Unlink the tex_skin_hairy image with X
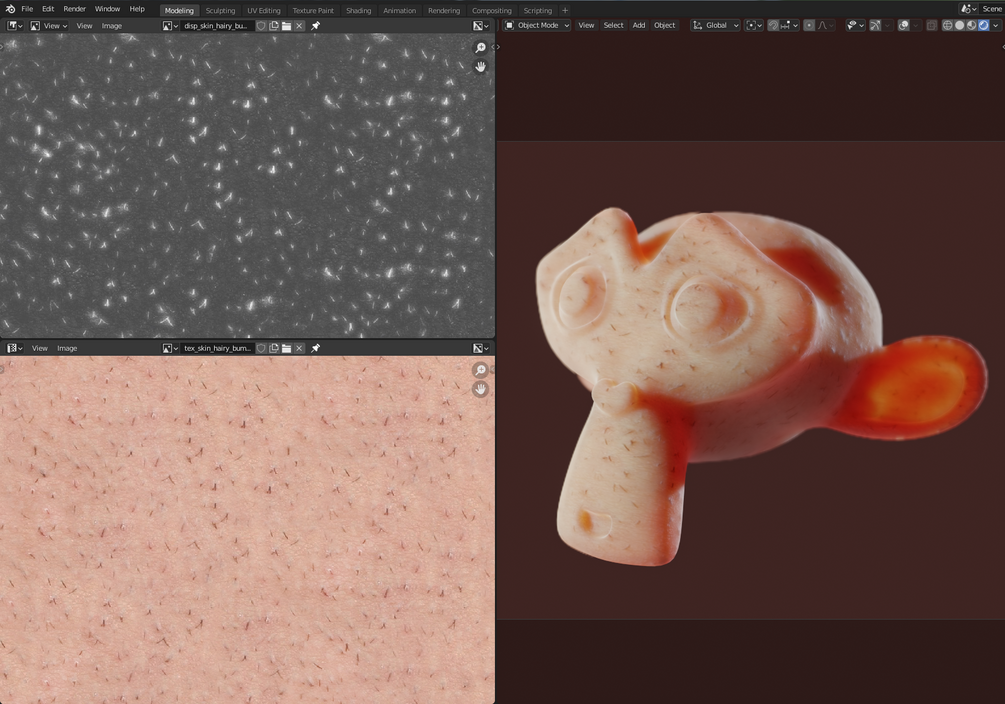The image size is (1005, 704). coord(299,348)
